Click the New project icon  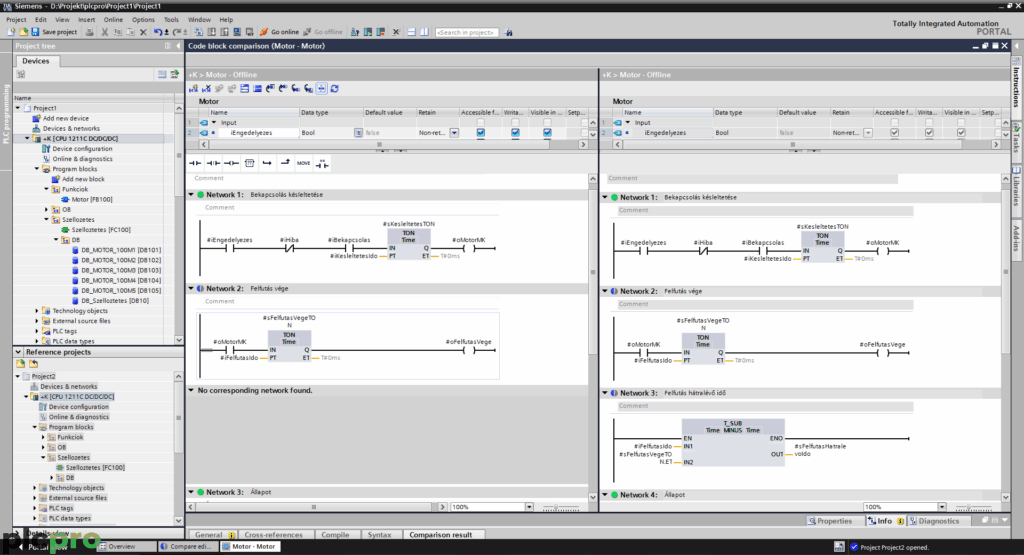point(11,32)
